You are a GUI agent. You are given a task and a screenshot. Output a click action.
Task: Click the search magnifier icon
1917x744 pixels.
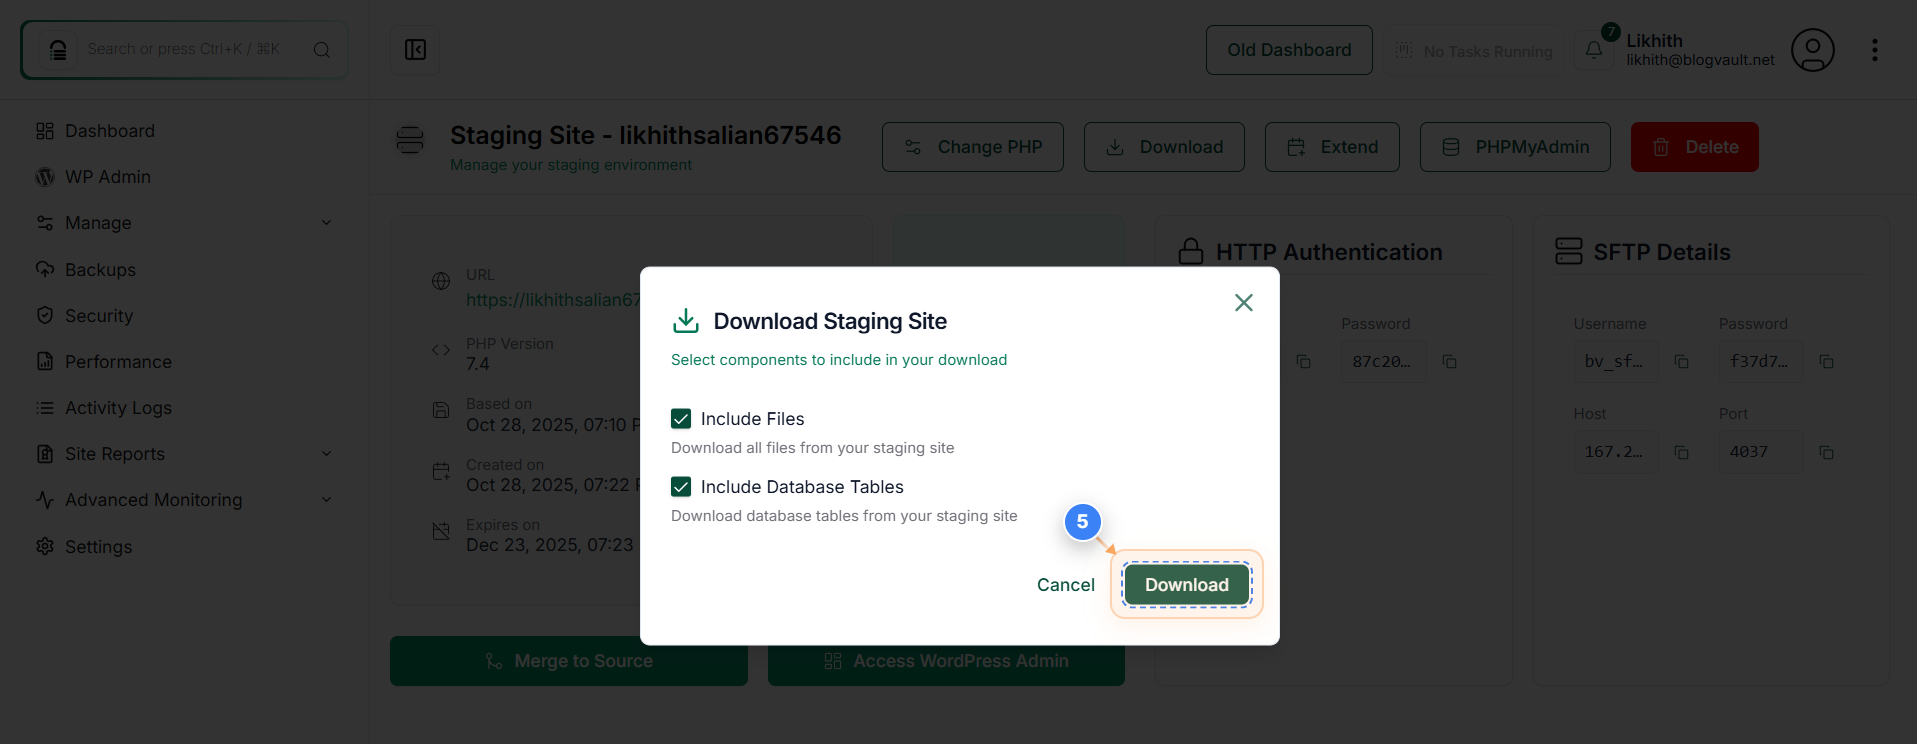(322, 50)
